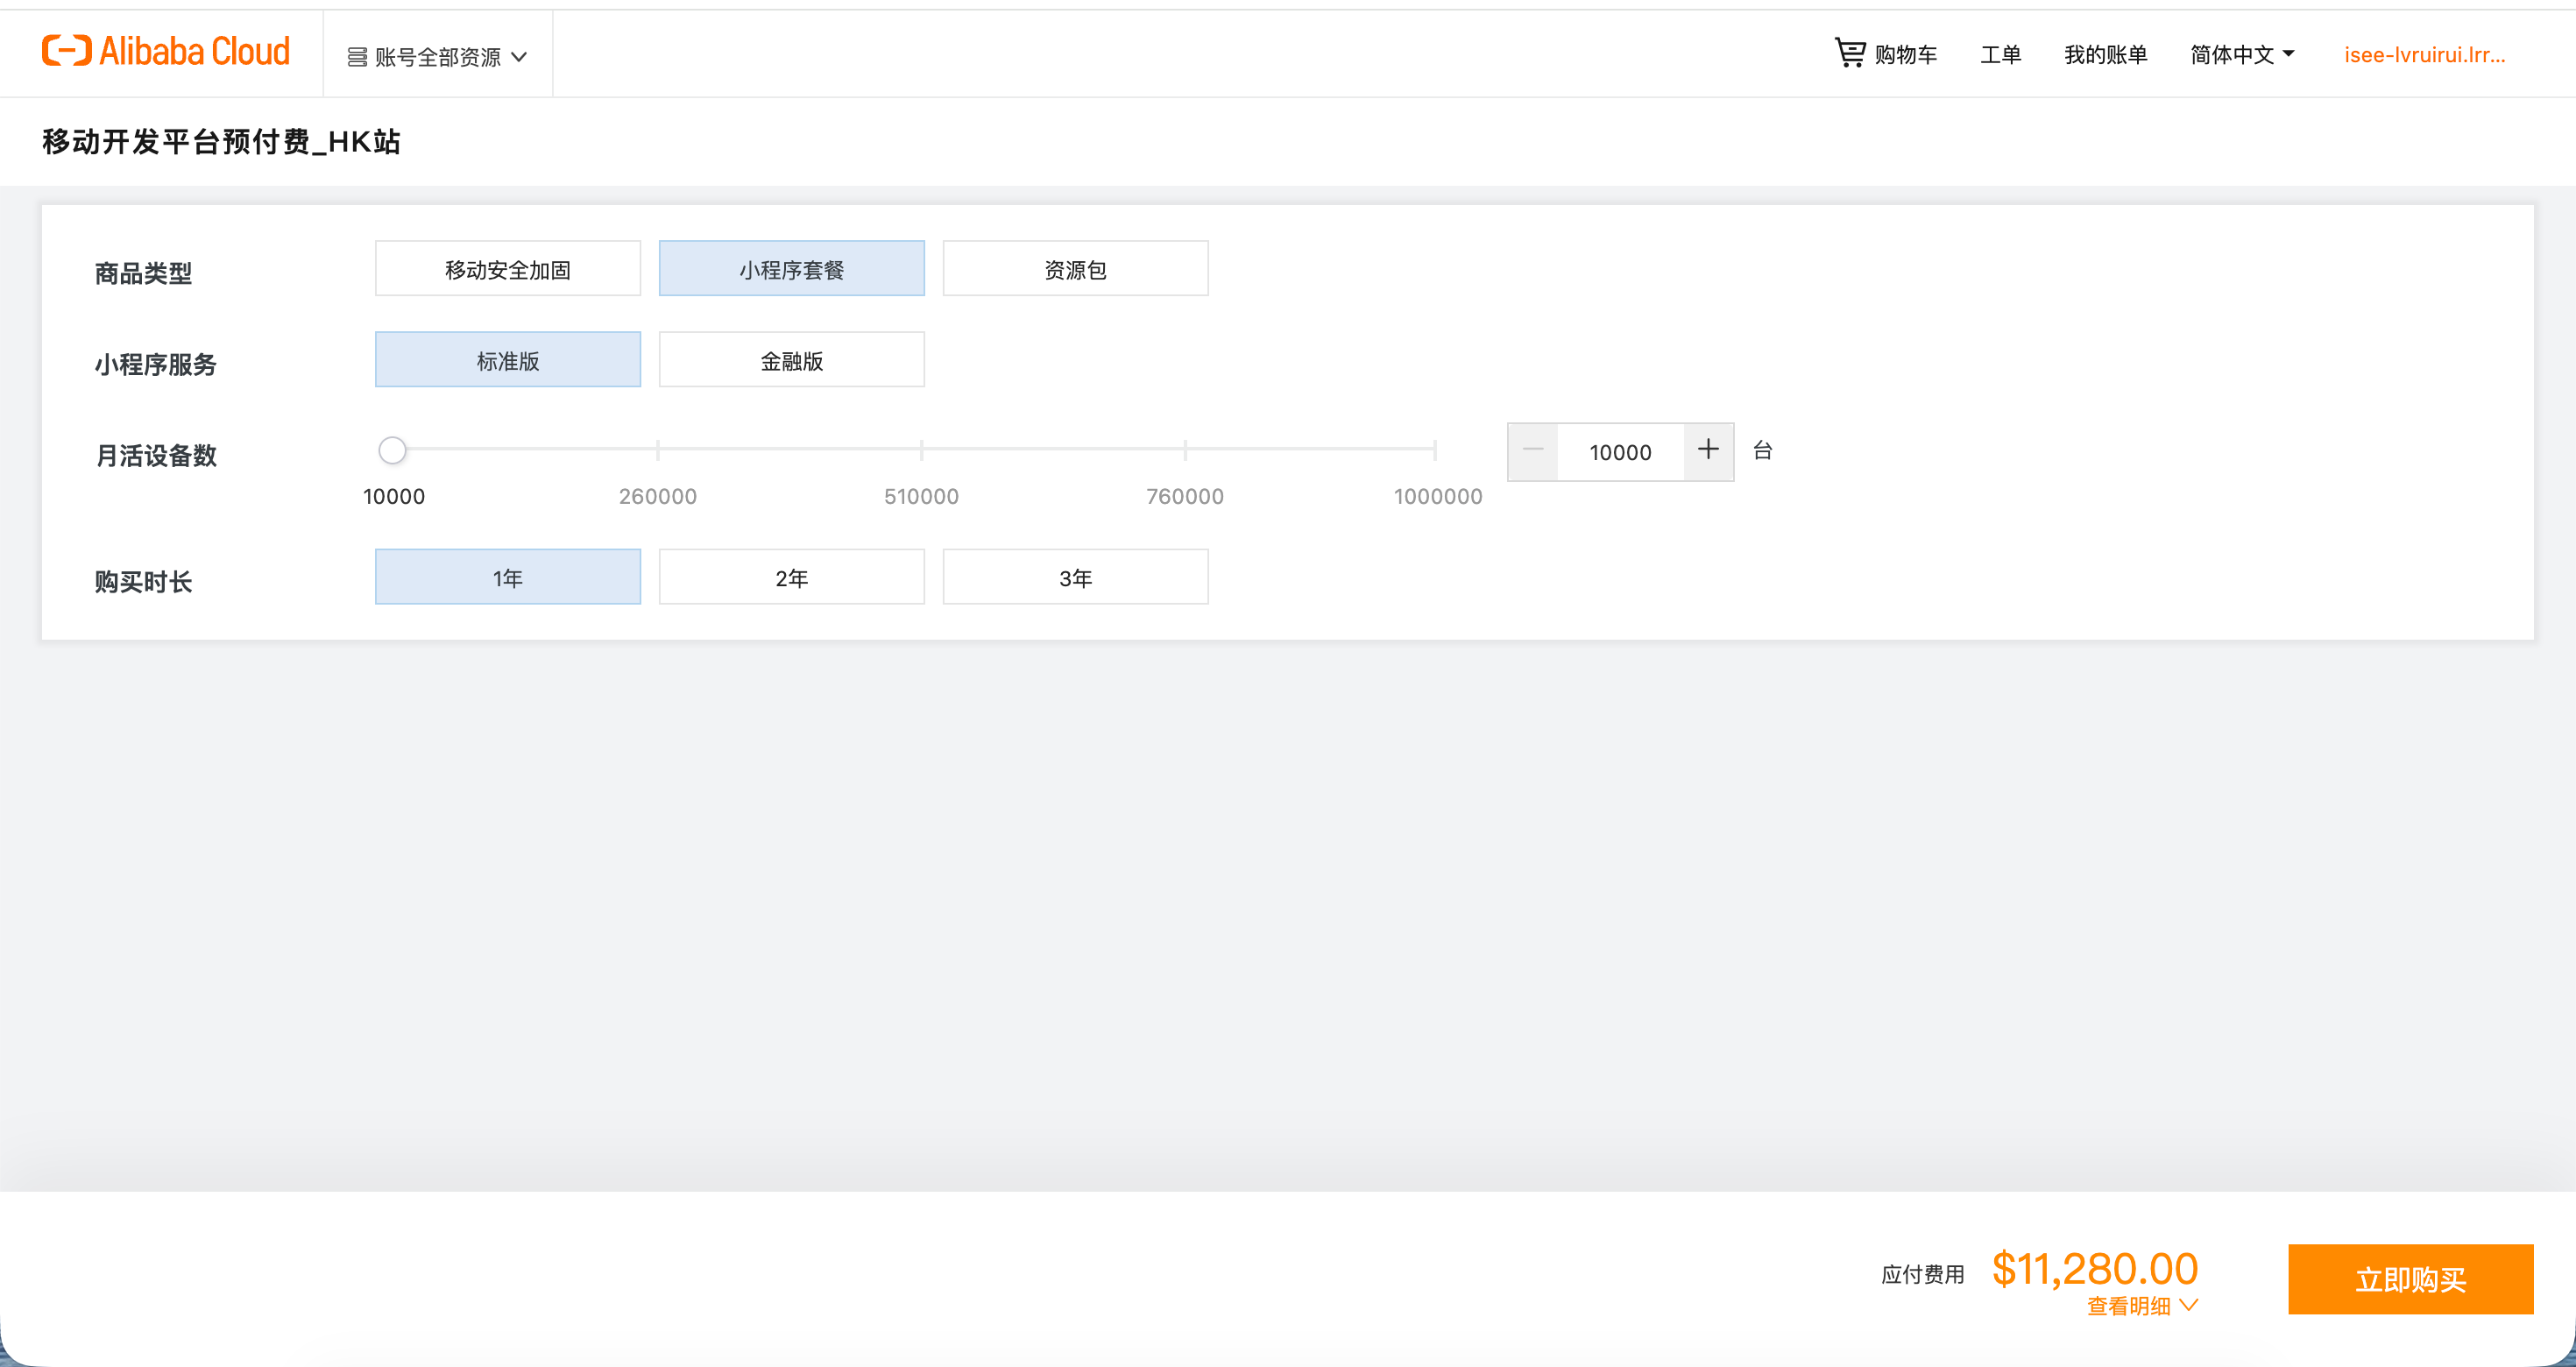Image resolution: width=2576 pixels, height=1367 pixels.
Task: Open the isee-lvruirui account link
Action: [2424, 55]
